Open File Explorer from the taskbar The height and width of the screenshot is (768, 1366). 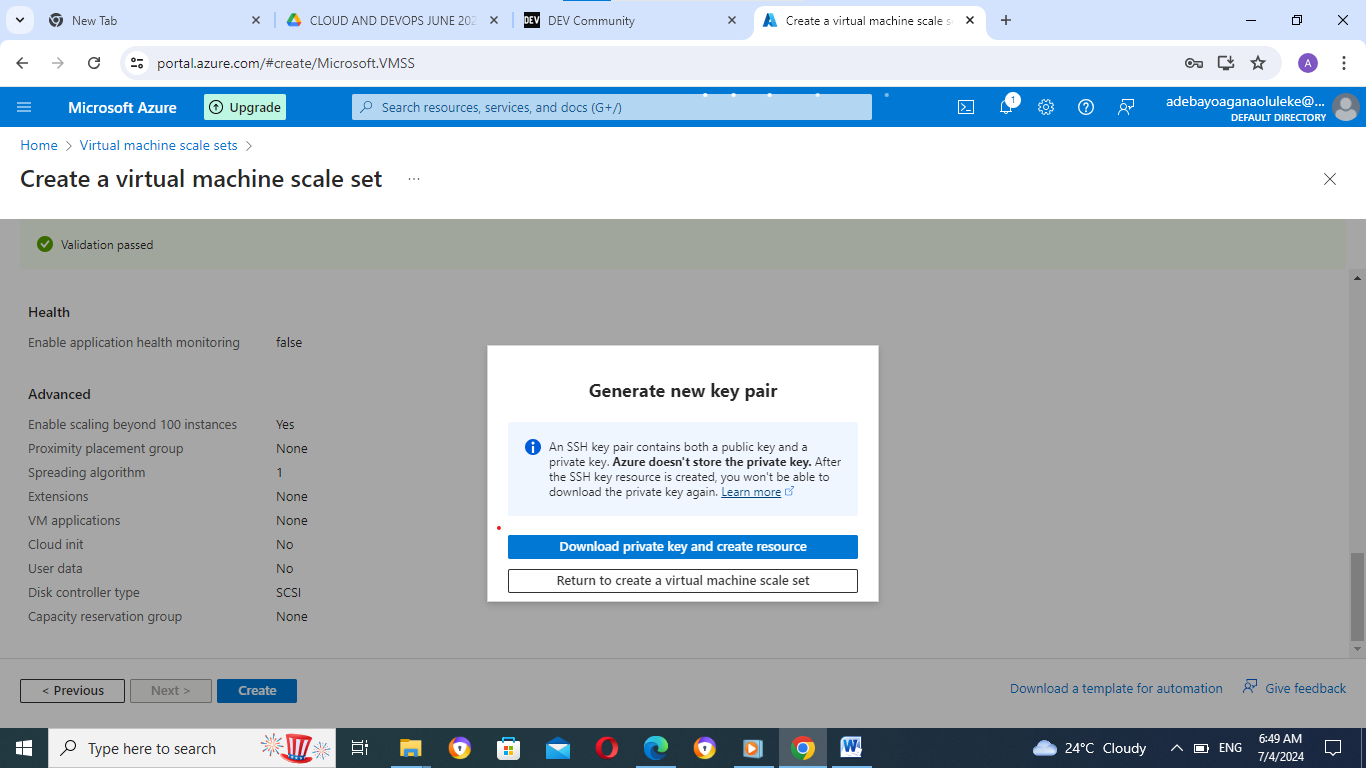[x=411, y=748]
